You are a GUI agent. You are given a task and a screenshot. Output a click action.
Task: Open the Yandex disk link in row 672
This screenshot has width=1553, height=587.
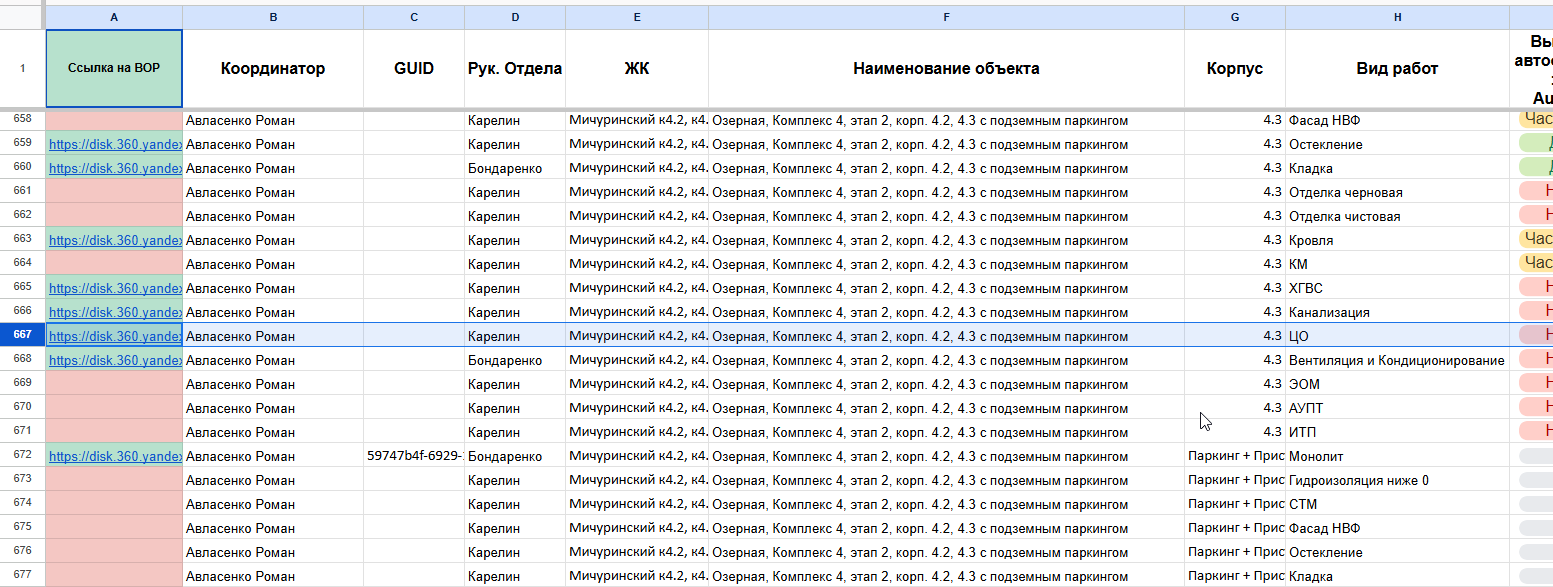[x=115, y=456]
